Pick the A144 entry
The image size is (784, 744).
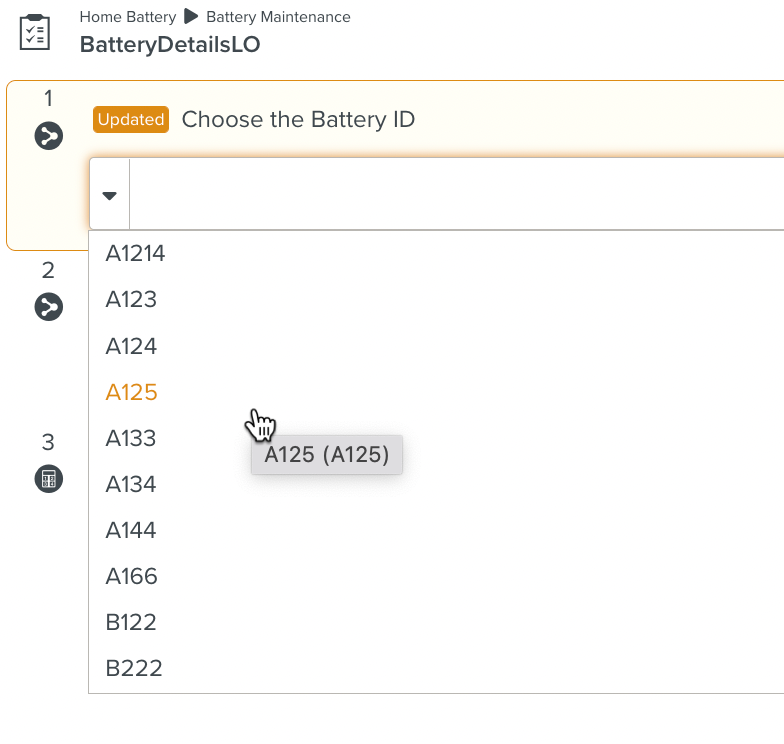[x=131, y=530]
